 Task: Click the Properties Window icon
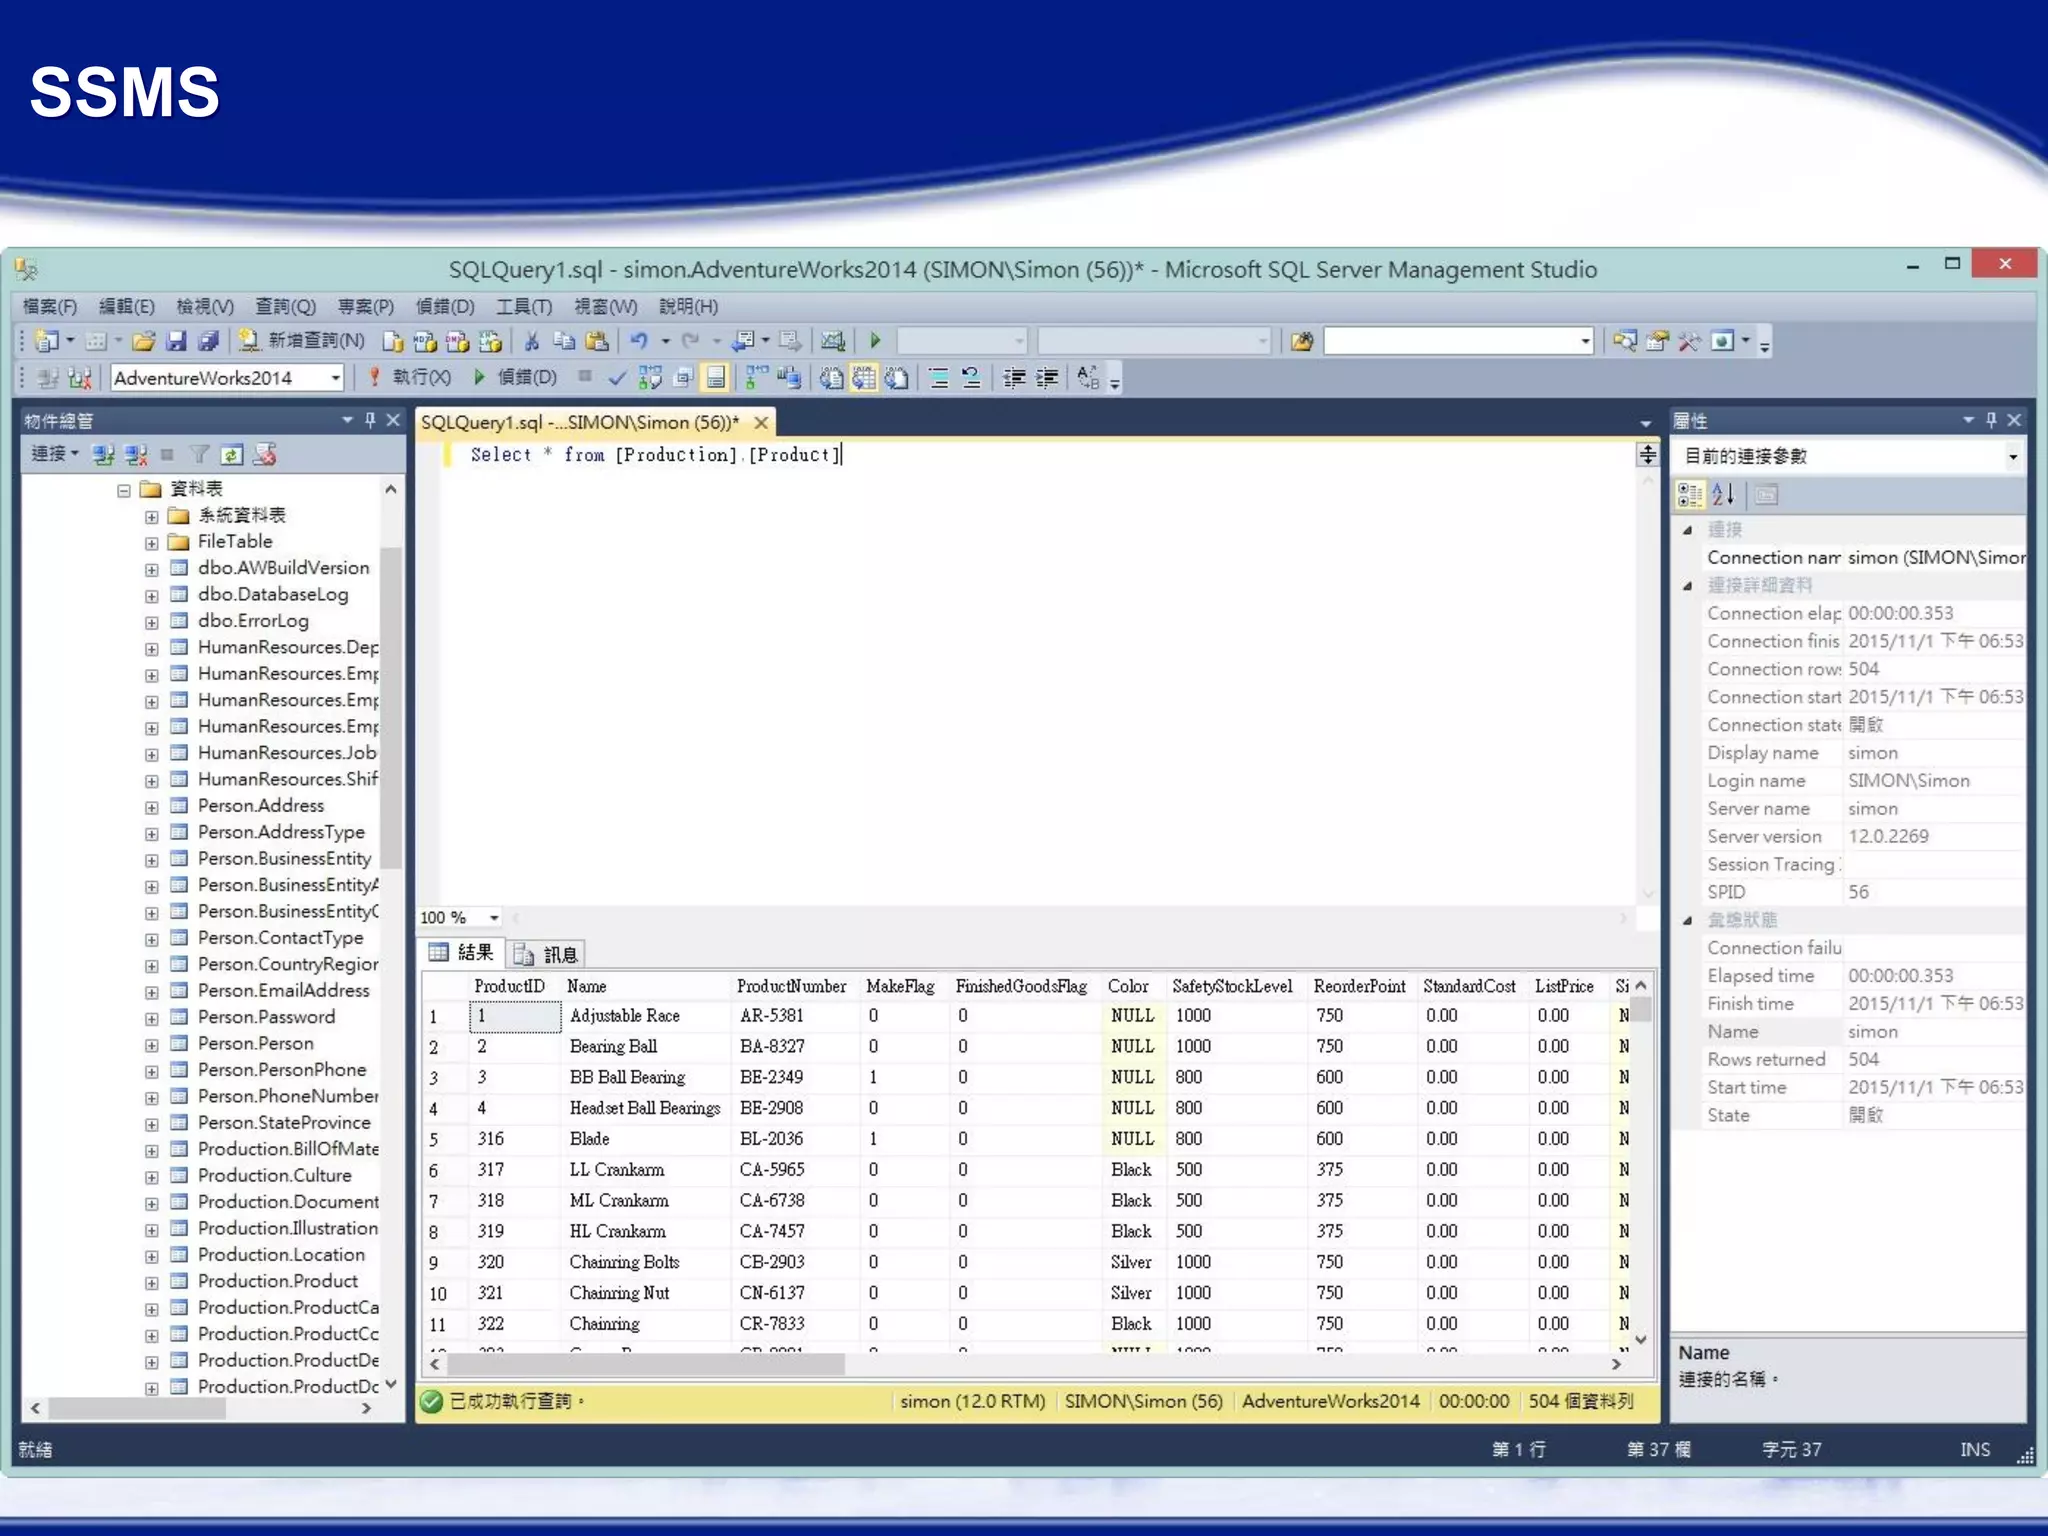tap(1657, 342)
